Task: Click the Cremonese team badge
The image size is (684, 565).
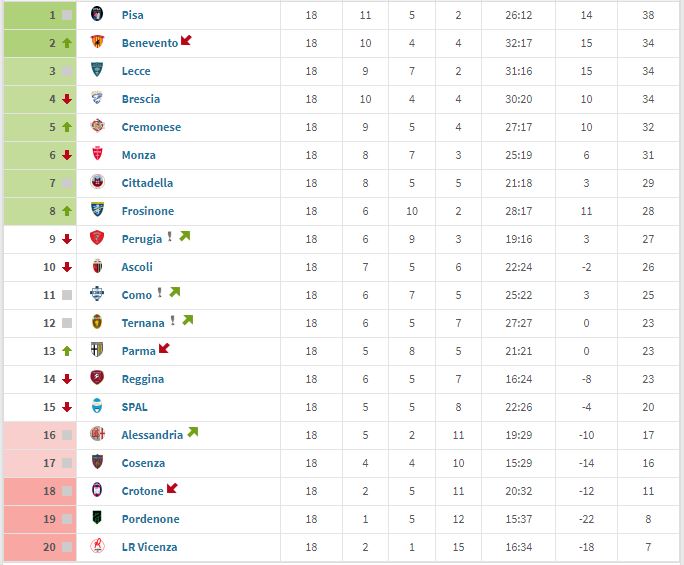Action: (97, 127)
